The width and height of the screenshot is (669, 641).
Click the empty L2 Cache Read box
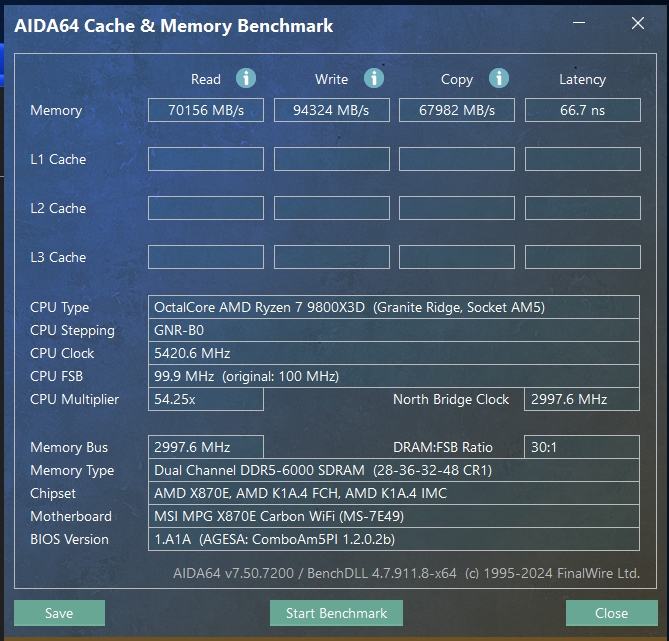(x=206, y=208)
